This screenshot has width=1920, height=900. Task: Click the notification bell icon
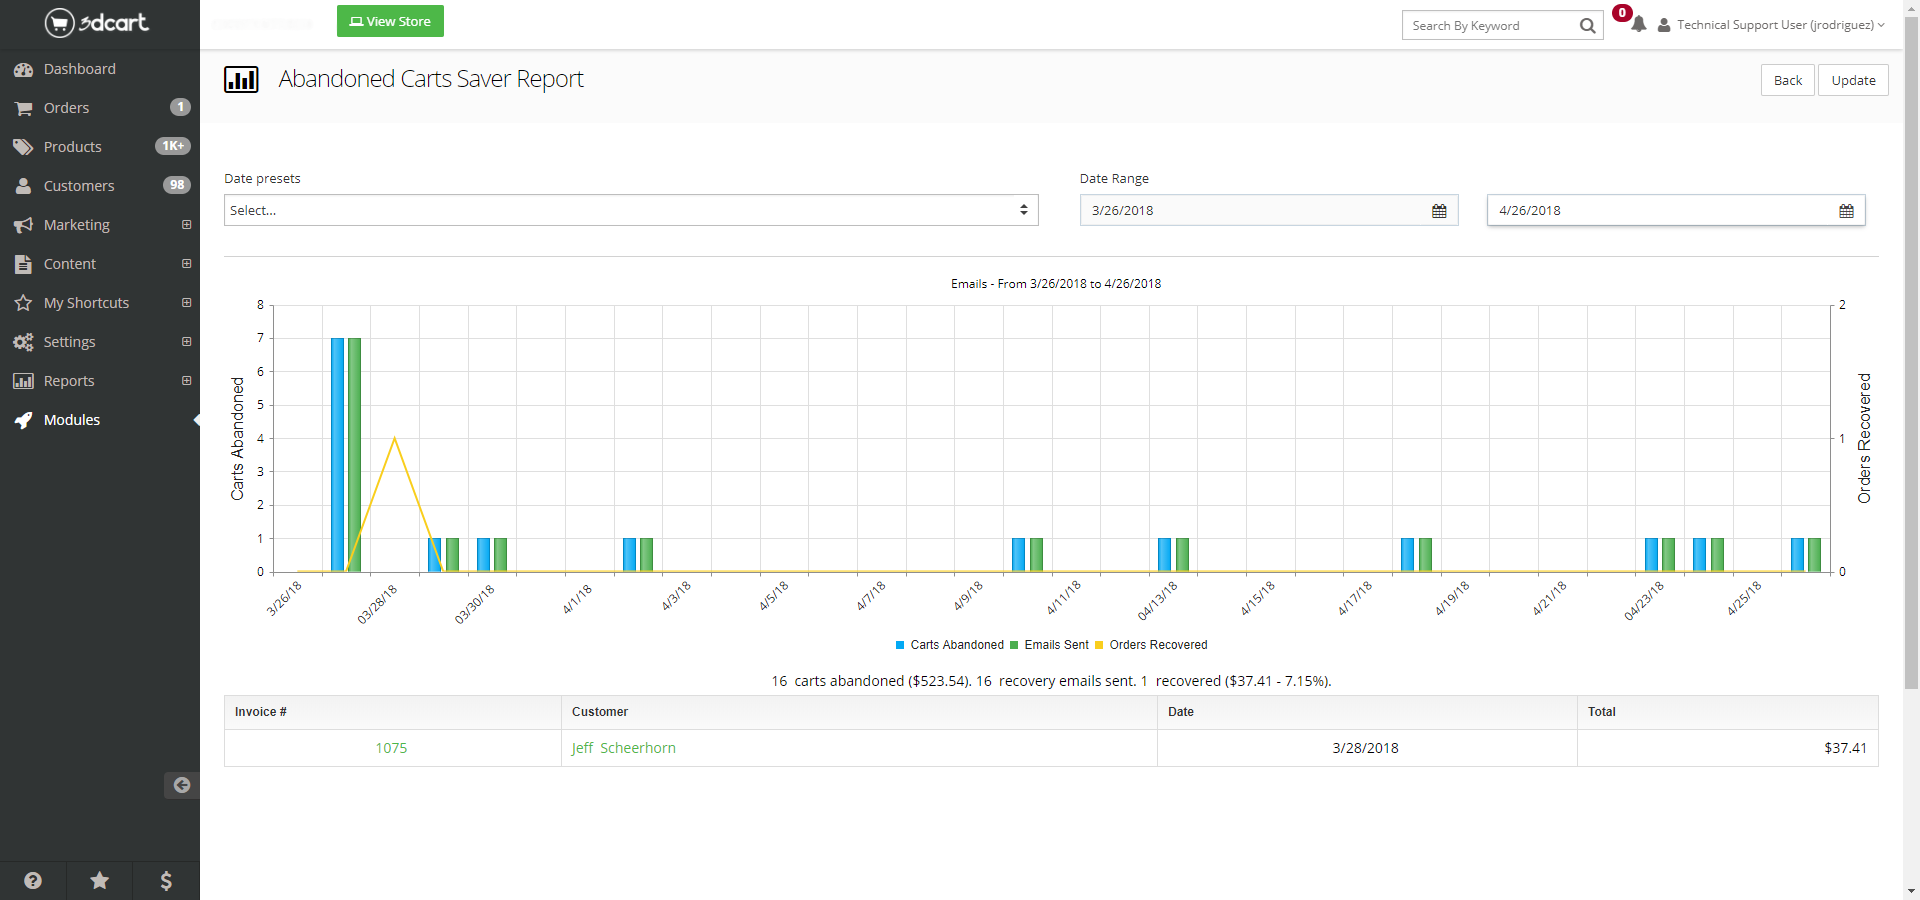click(x=1638, y=25)
